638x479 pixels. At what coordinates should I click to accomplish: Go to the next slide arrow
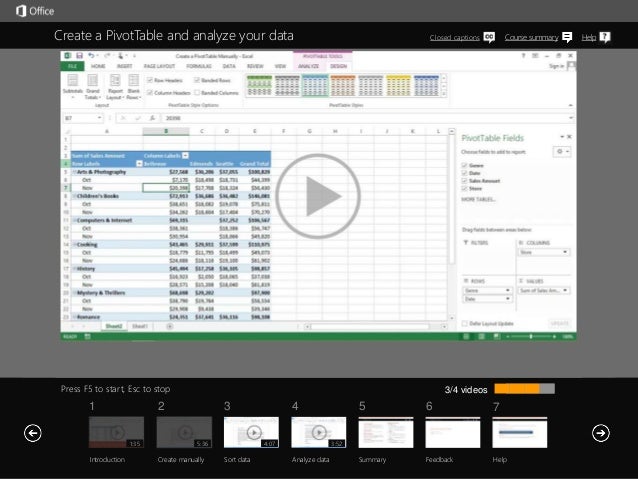click(x=601, y=433)
